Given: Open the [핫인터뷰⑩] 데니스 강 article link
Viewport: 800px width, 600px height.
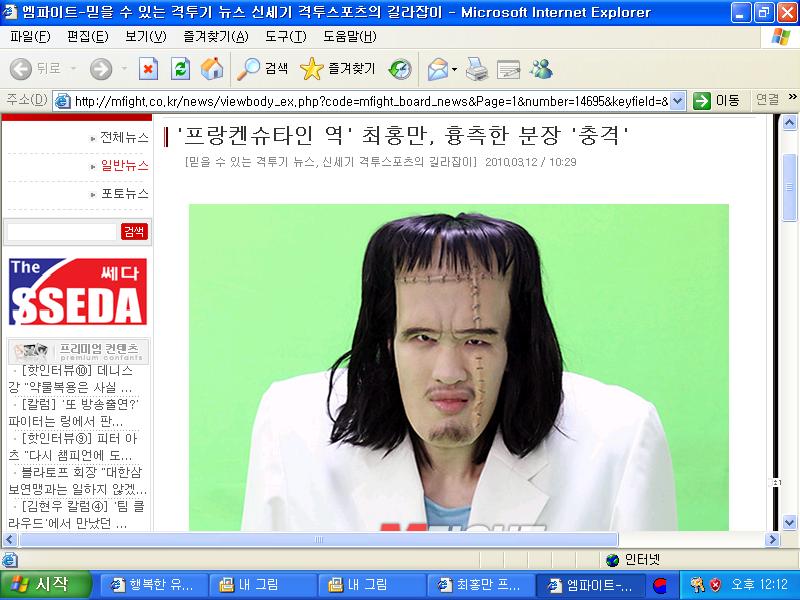Looking at the screenshot, I should click(x=71, y=379).
